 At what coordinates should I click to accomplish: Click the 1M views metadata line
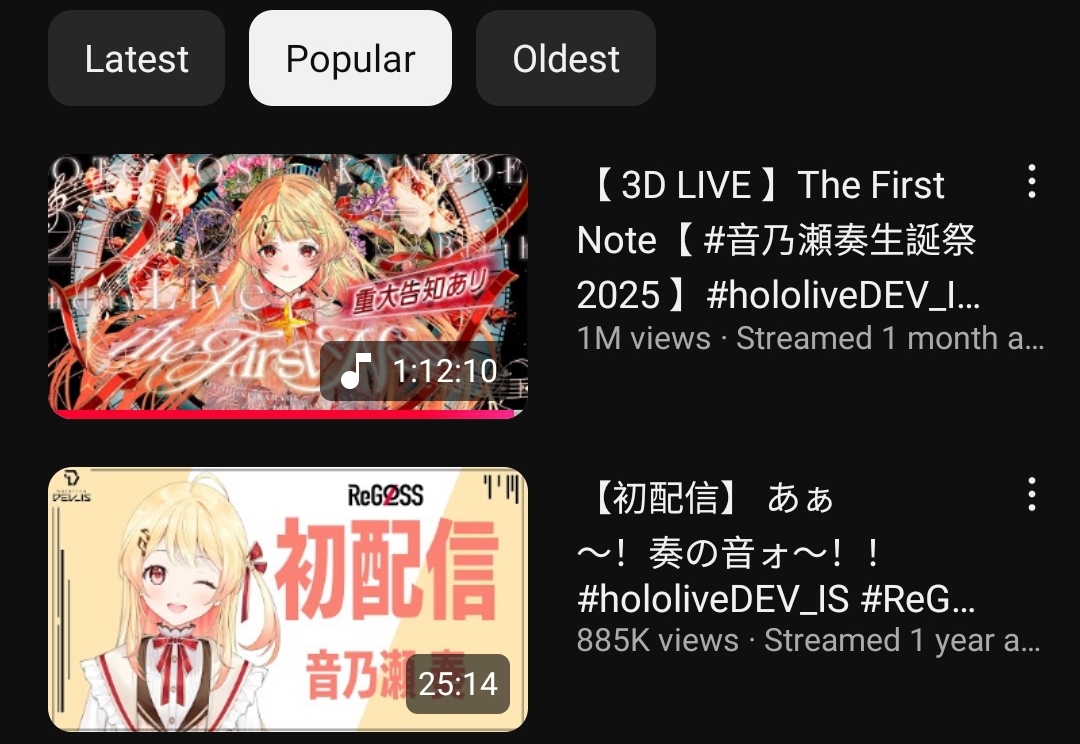[x=810, y=338]
